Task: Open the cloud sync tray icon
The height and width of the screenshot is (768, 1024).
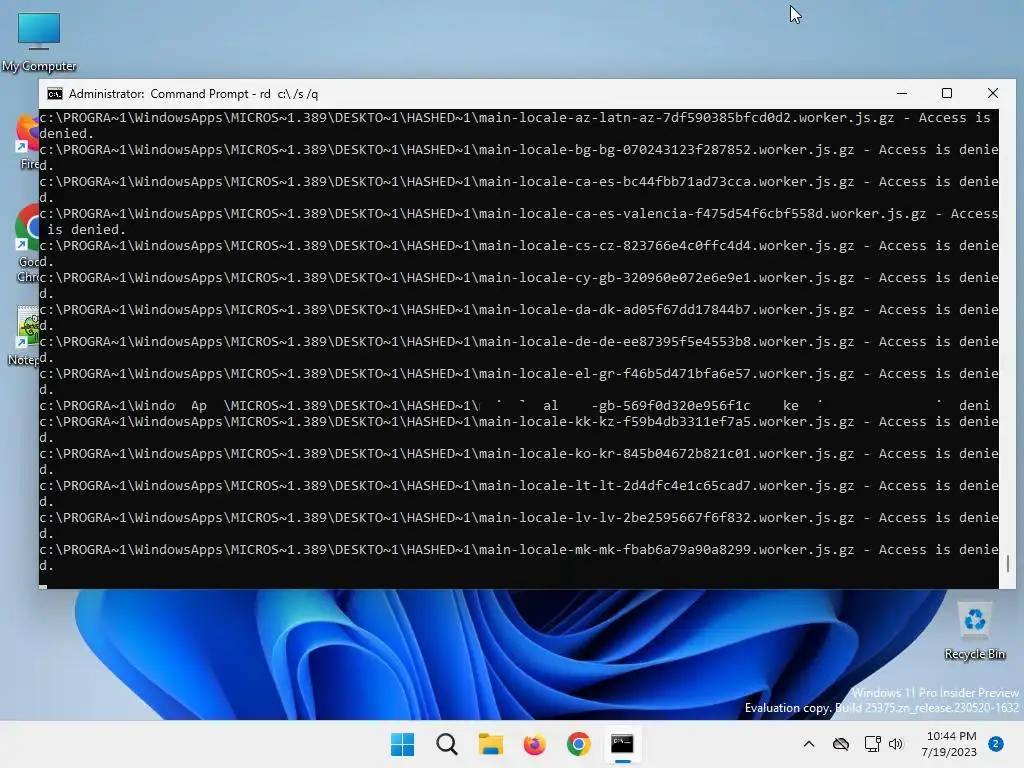Action: point(840,744)
